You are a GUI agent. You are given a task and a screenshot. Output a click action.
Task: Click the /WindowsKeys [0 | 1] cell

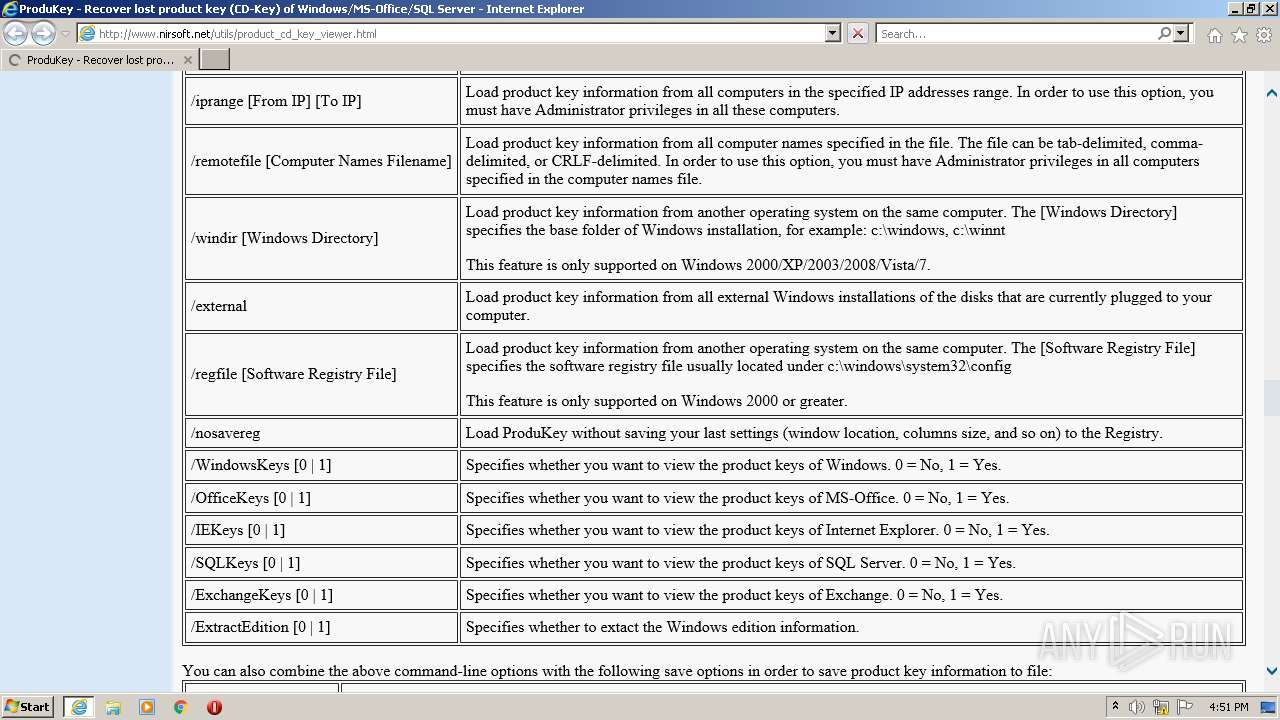(x=321, y=465)
